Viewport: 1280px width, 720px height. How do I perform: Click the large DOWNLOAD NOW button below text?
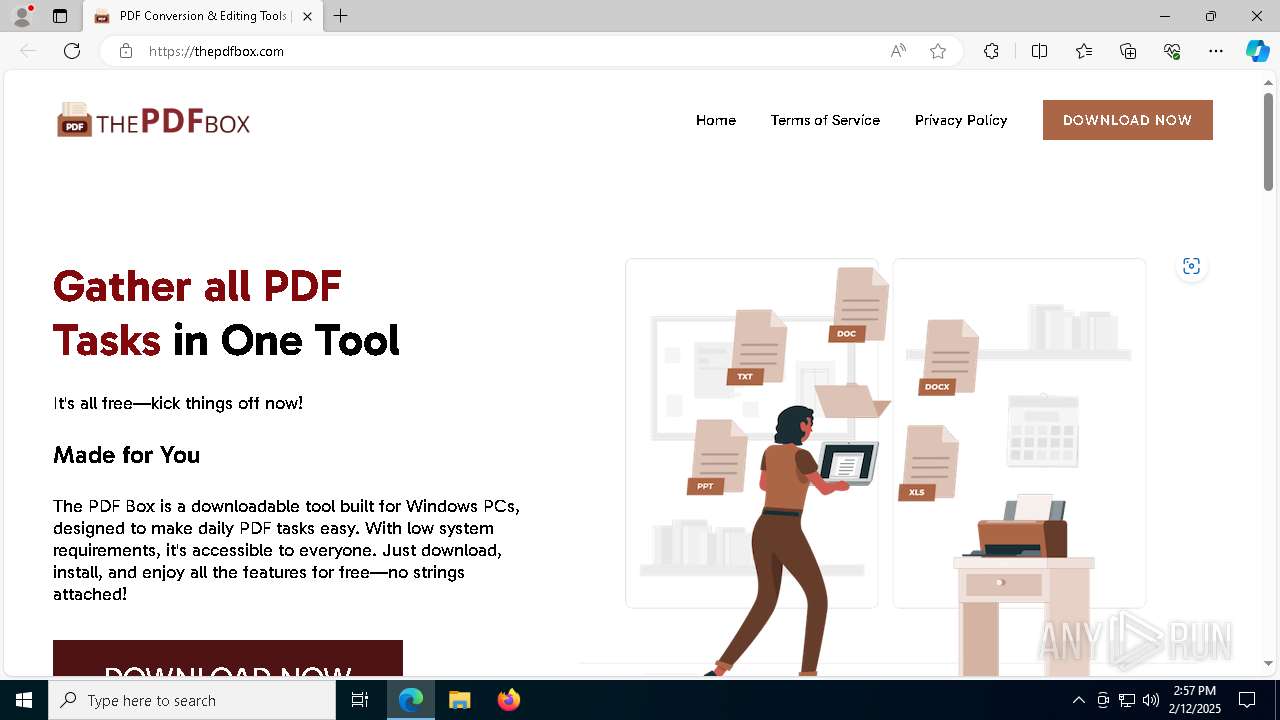(228, 658)
